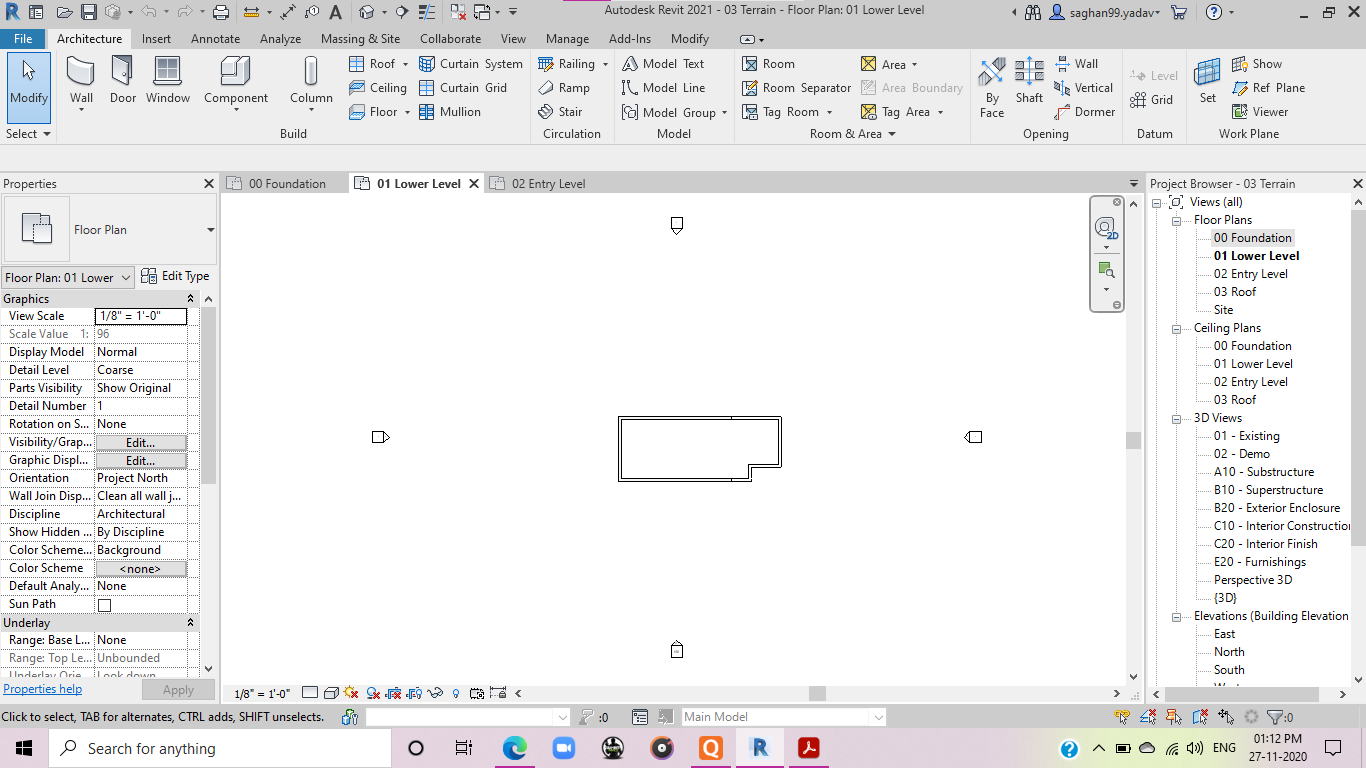Select the Column tool
Image resolution: width=1366 pixels, height=768 pixels.
tap(311, 82)
